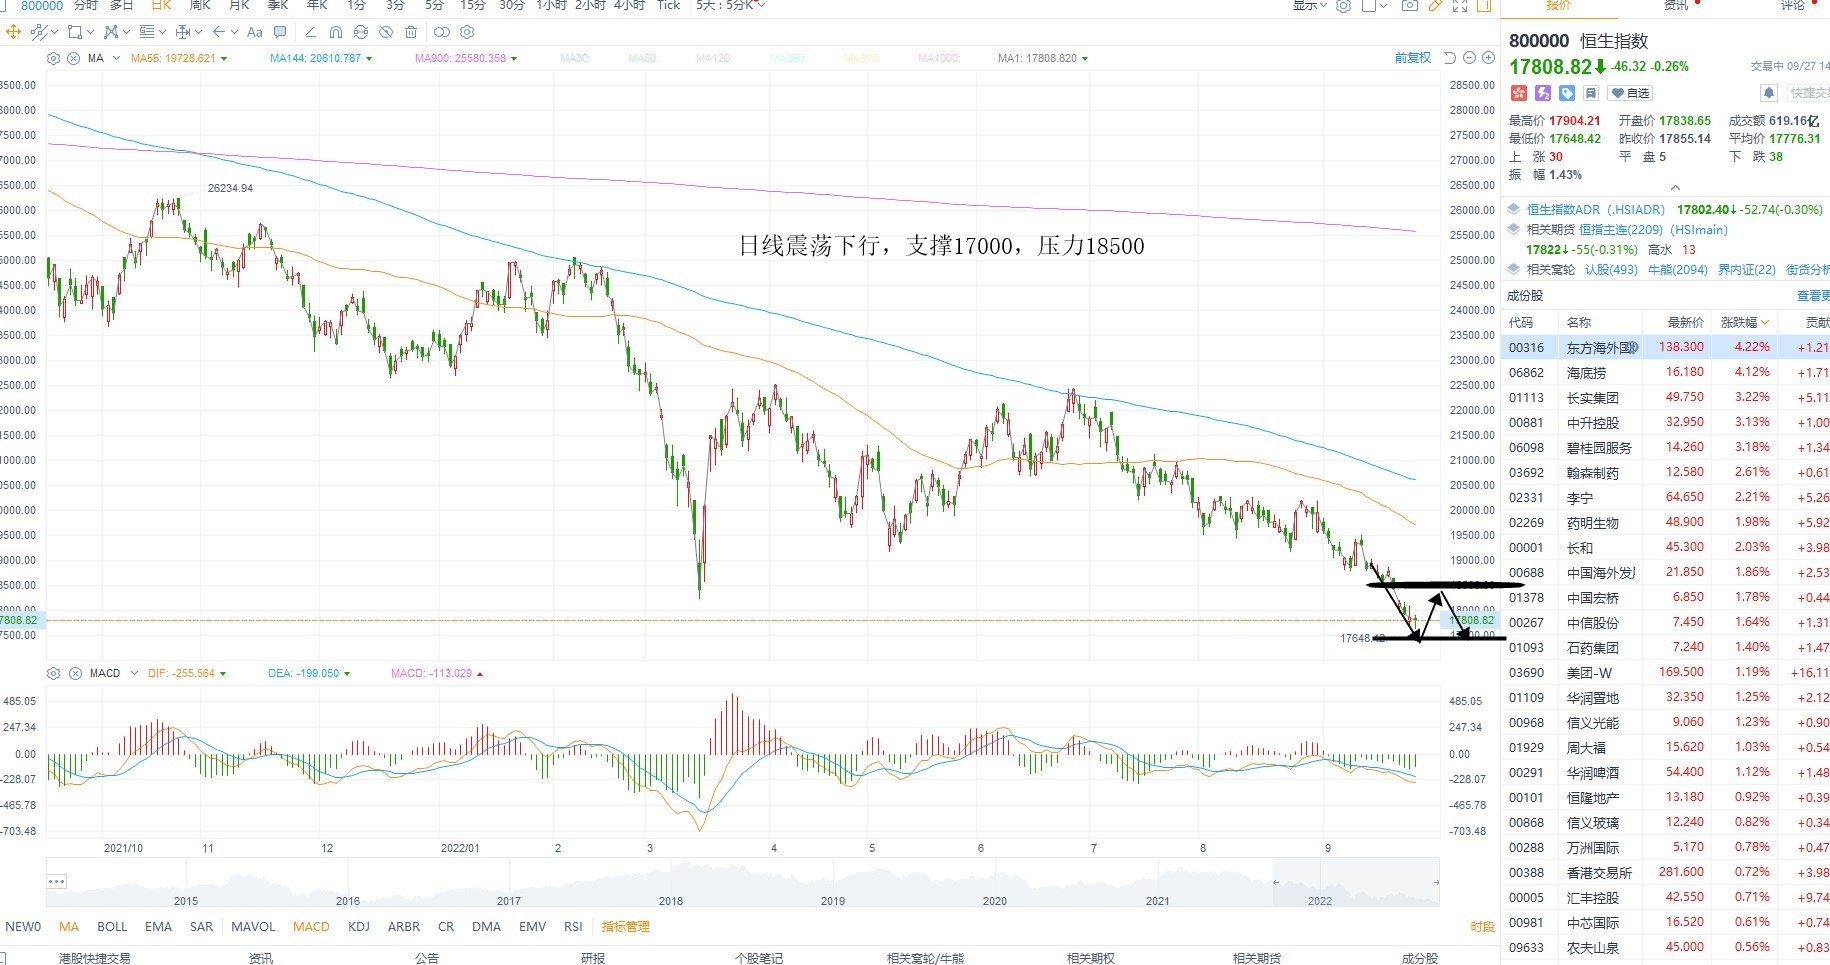Zoom out chart with minus icon
The width and height of the screenshot is (1830, 965).
[x=1469, y=58]
